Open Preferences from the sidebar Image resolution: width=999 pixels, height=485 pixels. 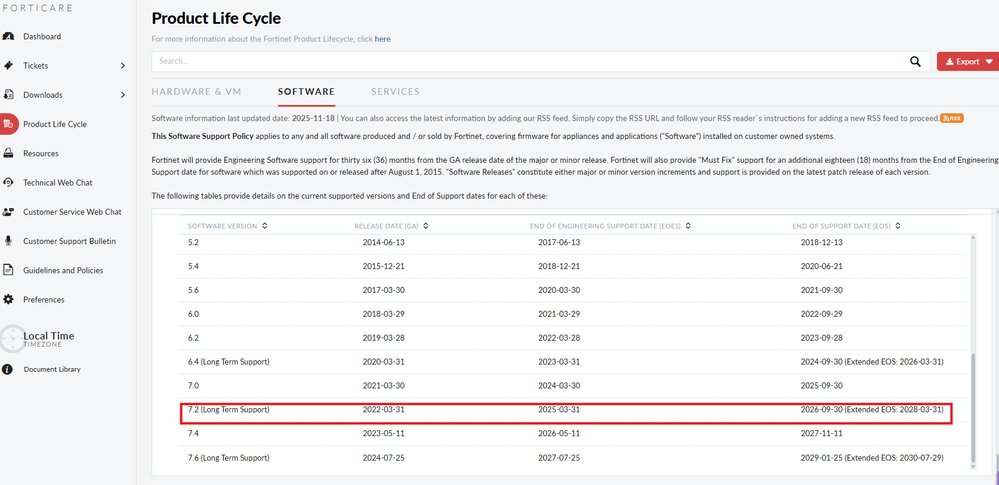tap(44, 300)
